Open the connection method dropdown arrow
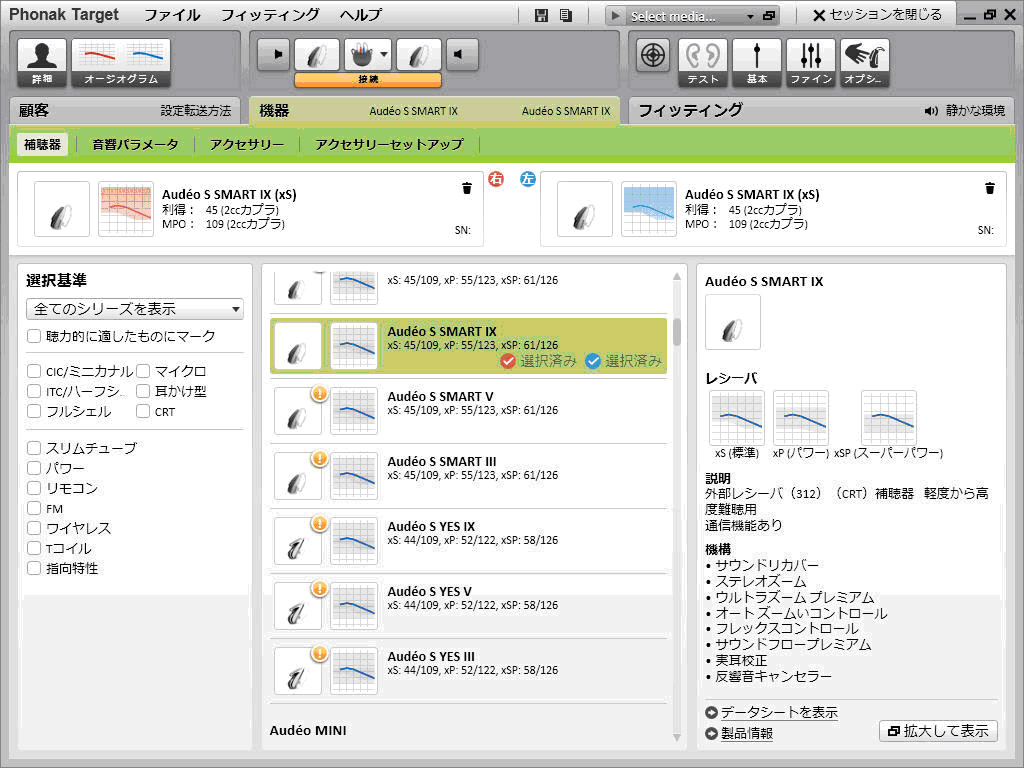1024x768 pixels. click(x=384, y=54)
